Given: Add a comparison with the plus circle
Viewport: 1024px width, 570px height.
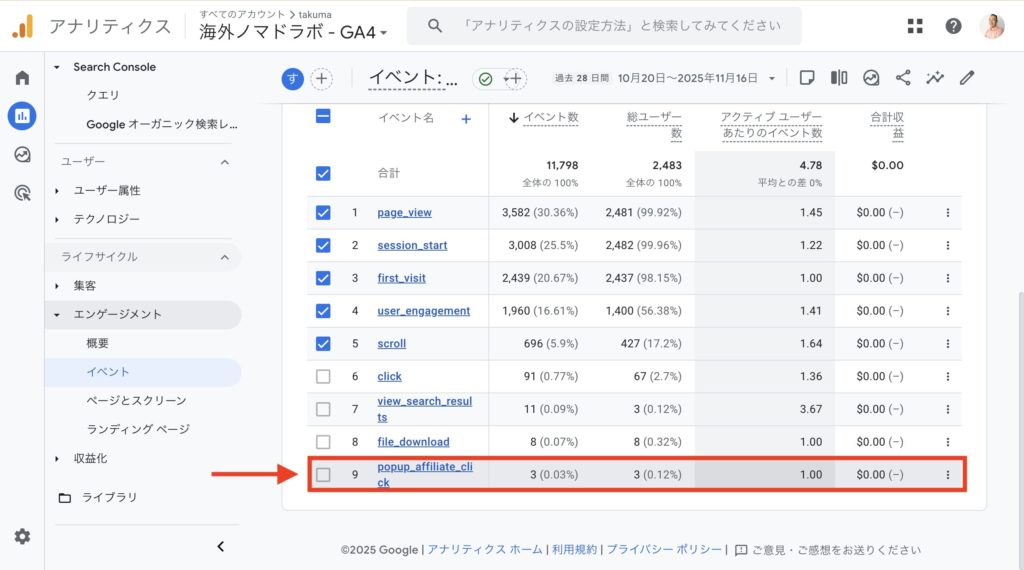Looking at the screenshot, I should 321,79.
